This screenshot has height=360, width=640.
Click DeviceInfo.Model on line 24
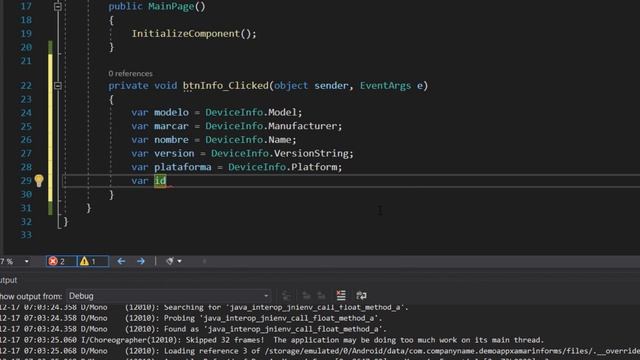253,112
